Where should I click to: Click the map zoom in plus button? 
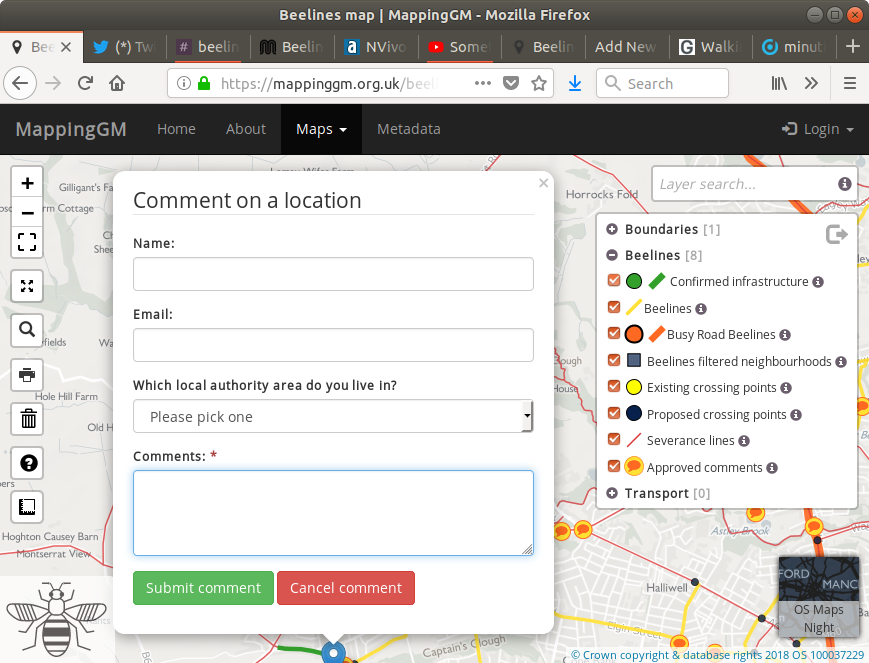[27, 183]
